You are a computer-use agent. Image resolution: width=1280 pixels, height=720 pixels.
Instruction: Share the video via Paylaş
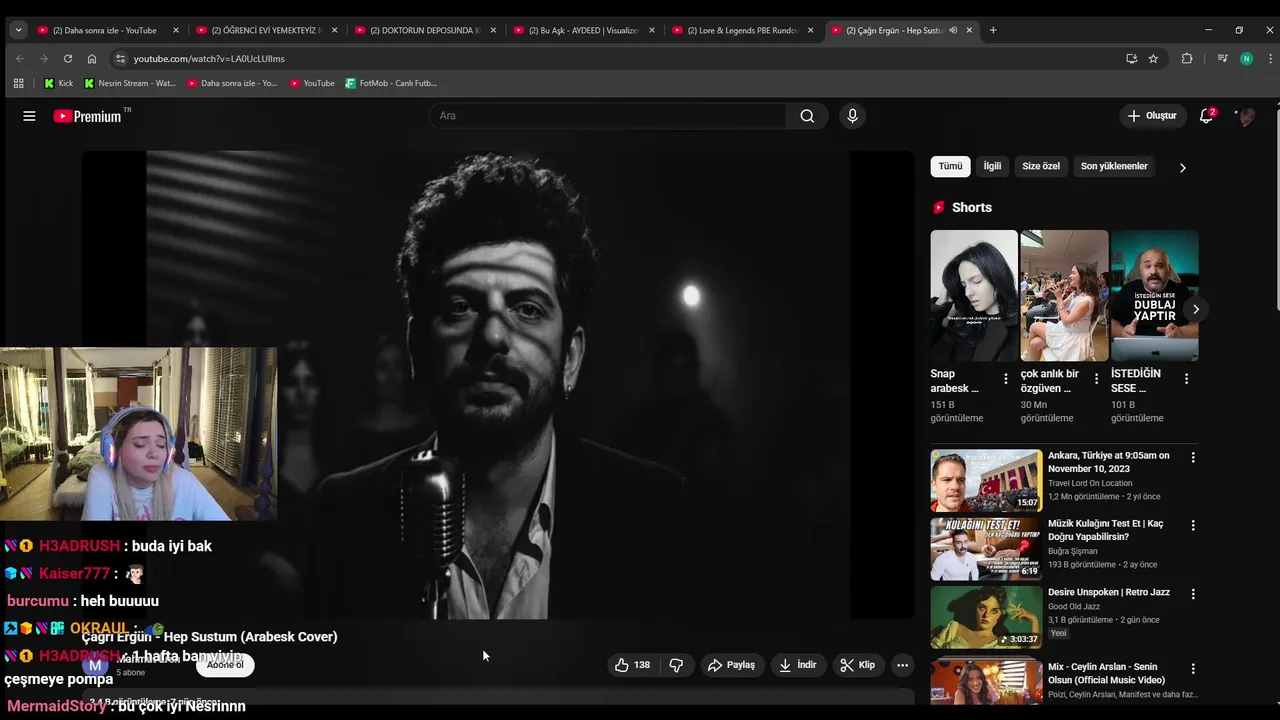tap(731, 665)
